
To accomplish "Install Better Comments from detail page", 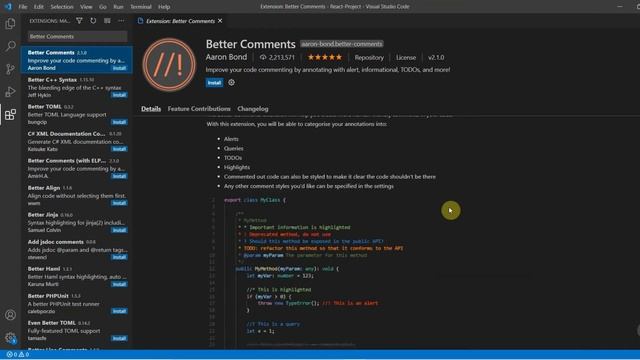I will 214,82.
